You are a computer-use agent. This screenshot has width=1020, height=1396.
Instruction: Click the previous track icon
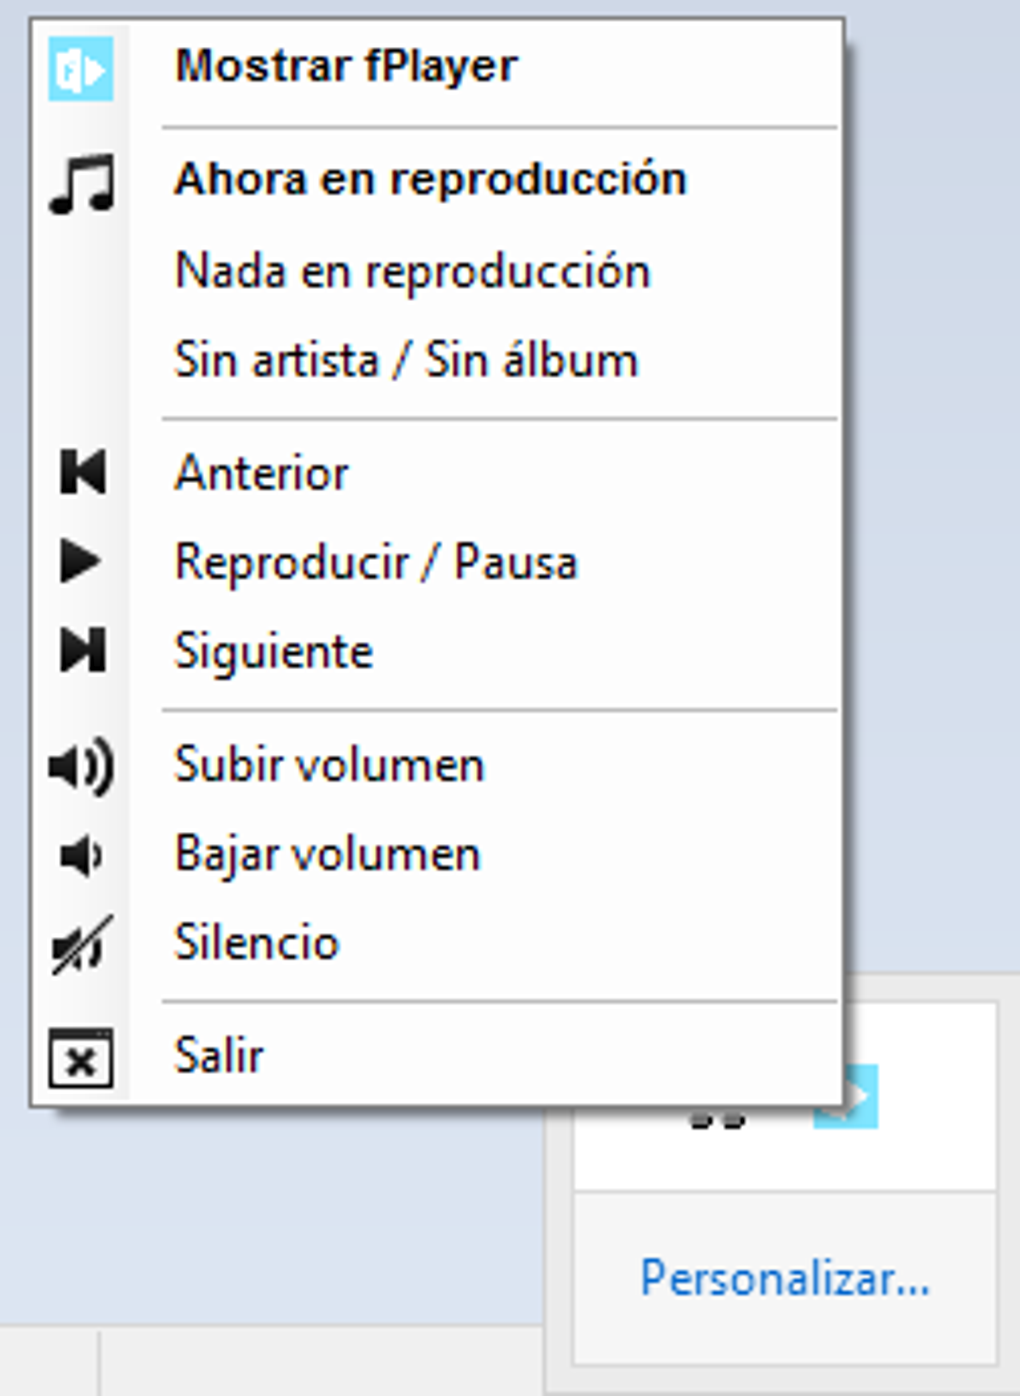point(82,472)
